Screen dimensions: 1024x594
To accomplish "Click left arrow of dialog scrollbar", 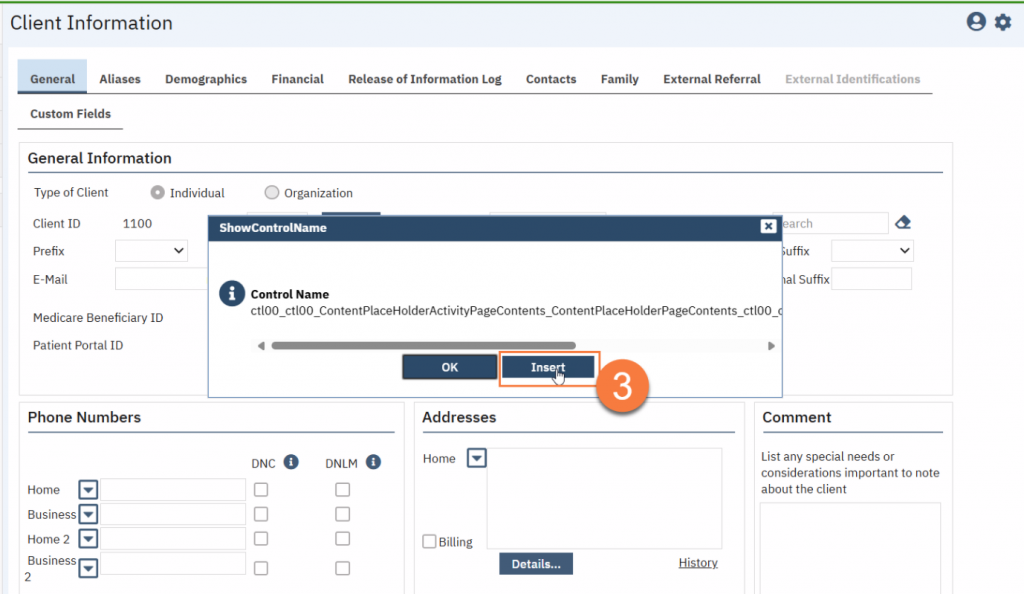I will [x=261, y=346].
